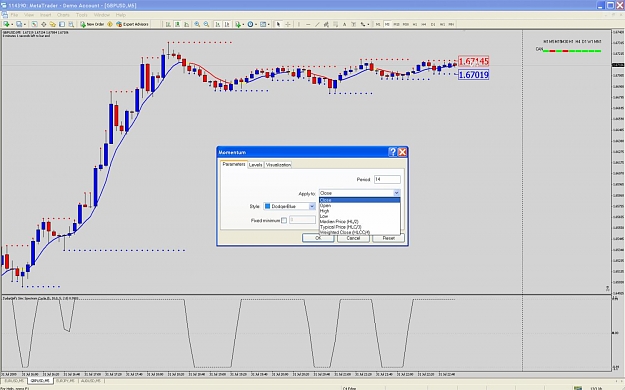Switch to M15 timeframe
The height and width of the screenshot is (390, 625).
point(396,24)
